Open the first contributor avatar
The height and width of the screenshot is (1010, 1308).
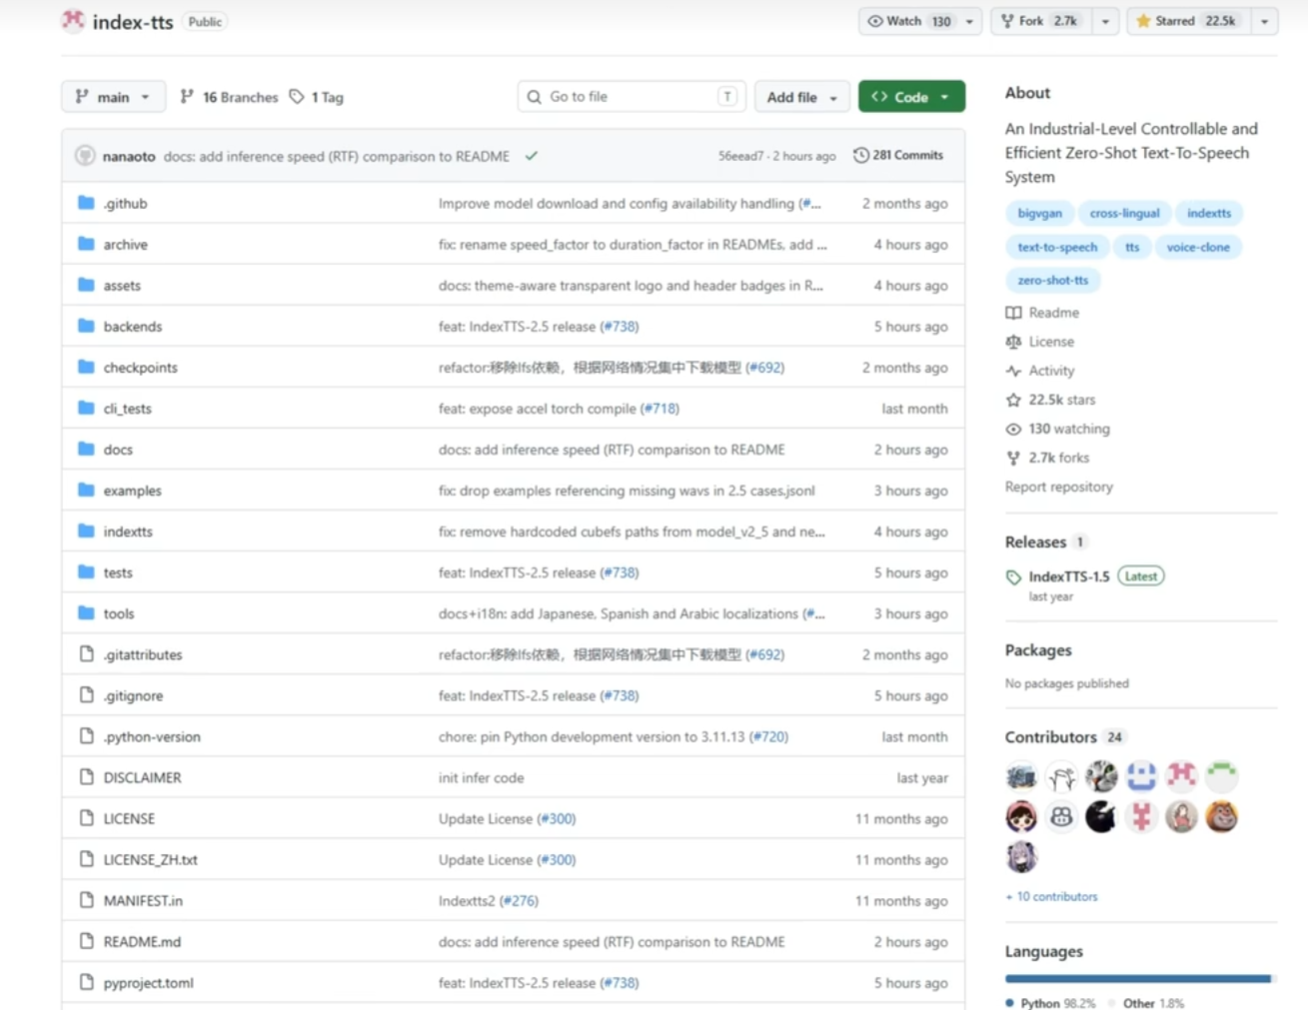(x=1021, y=776)
